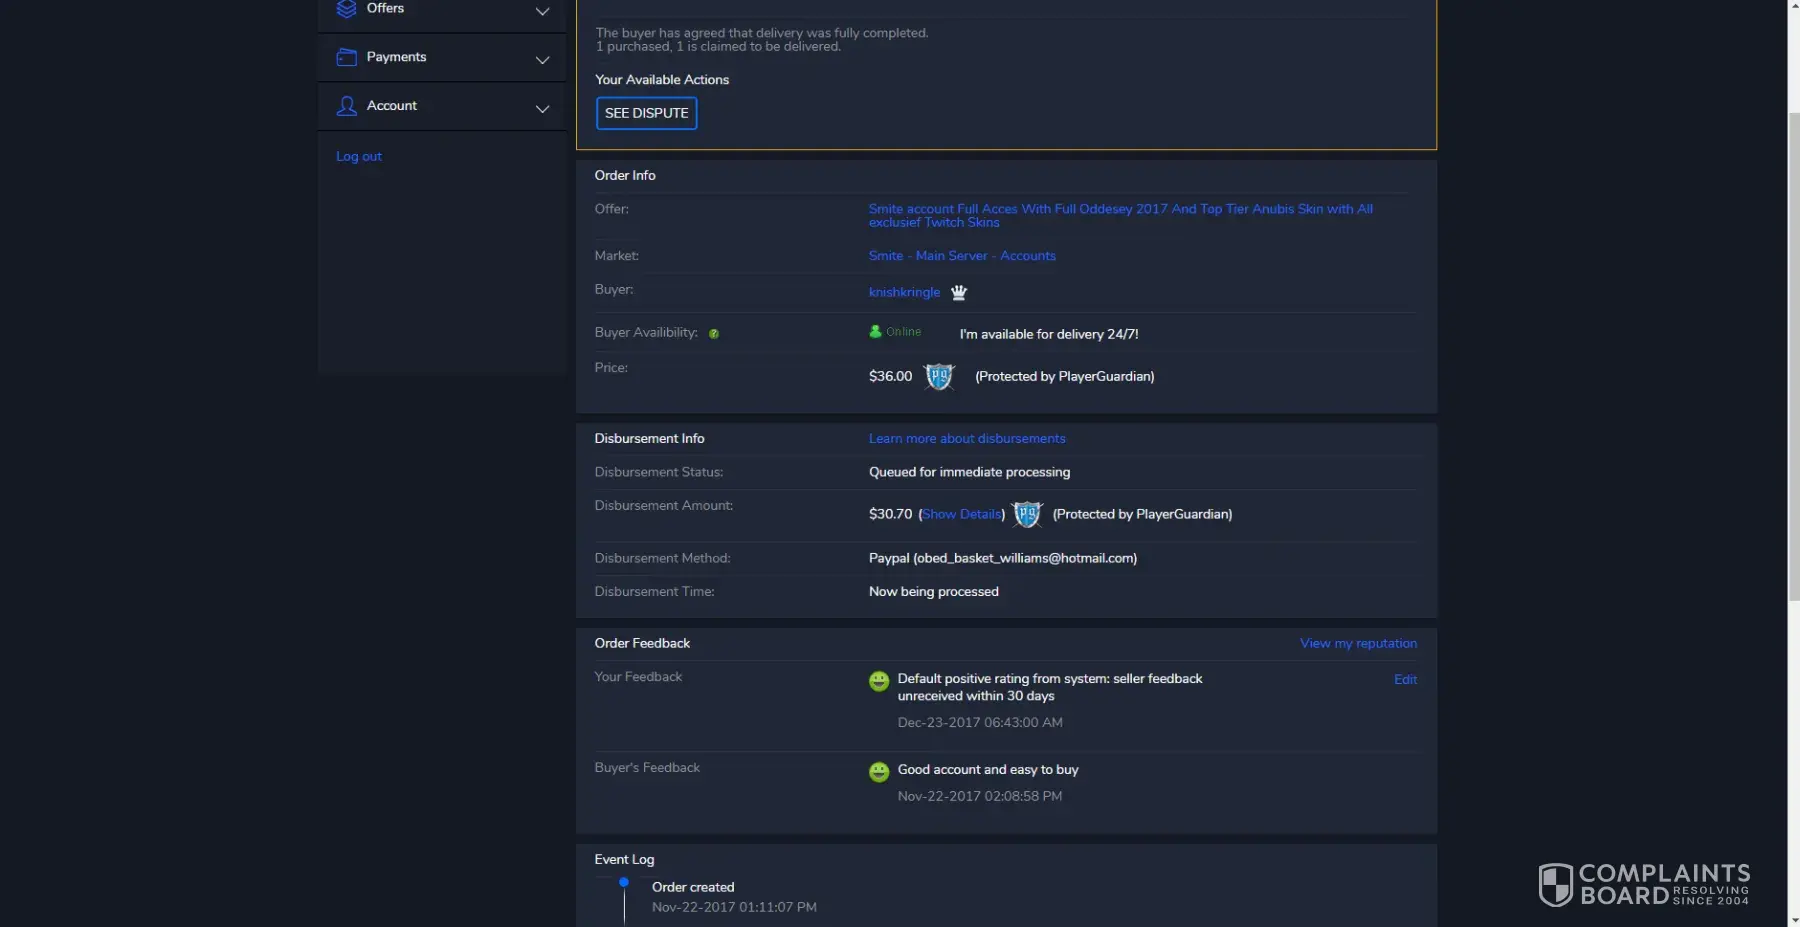This screenshot has height=927, width=1800.
Task: Click the 'Default positive rating from system' feedback text
Action: click(x=1050, y=687)
